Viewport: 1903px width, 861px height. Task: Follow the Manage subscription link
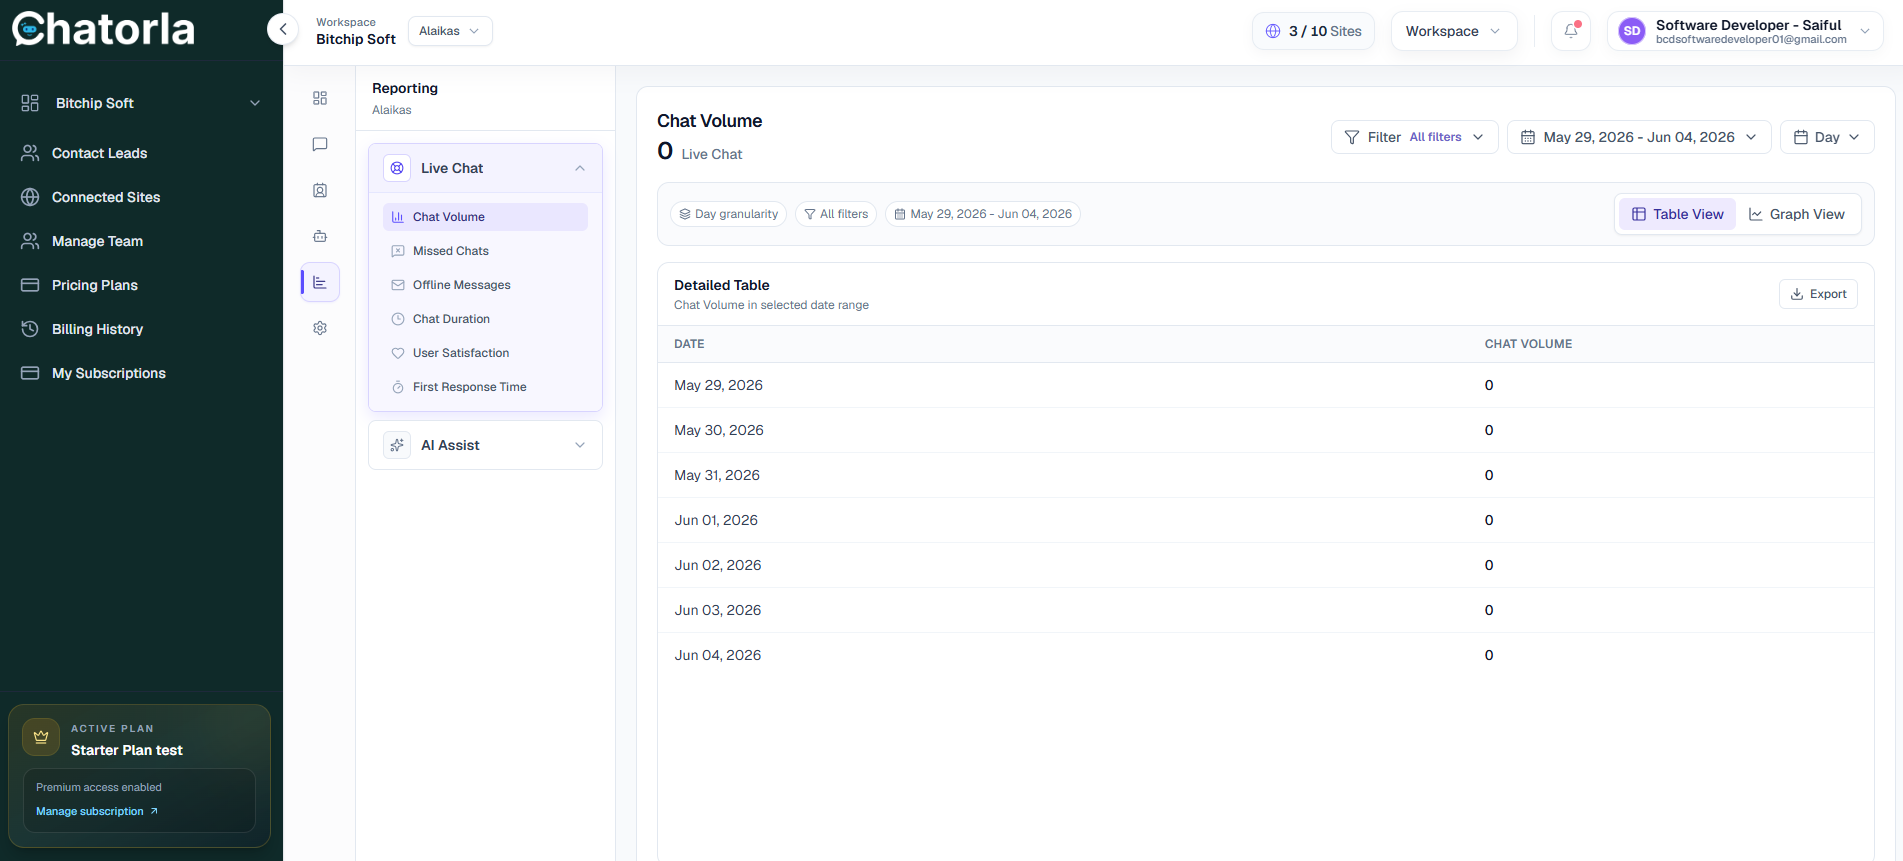[97, 811]
